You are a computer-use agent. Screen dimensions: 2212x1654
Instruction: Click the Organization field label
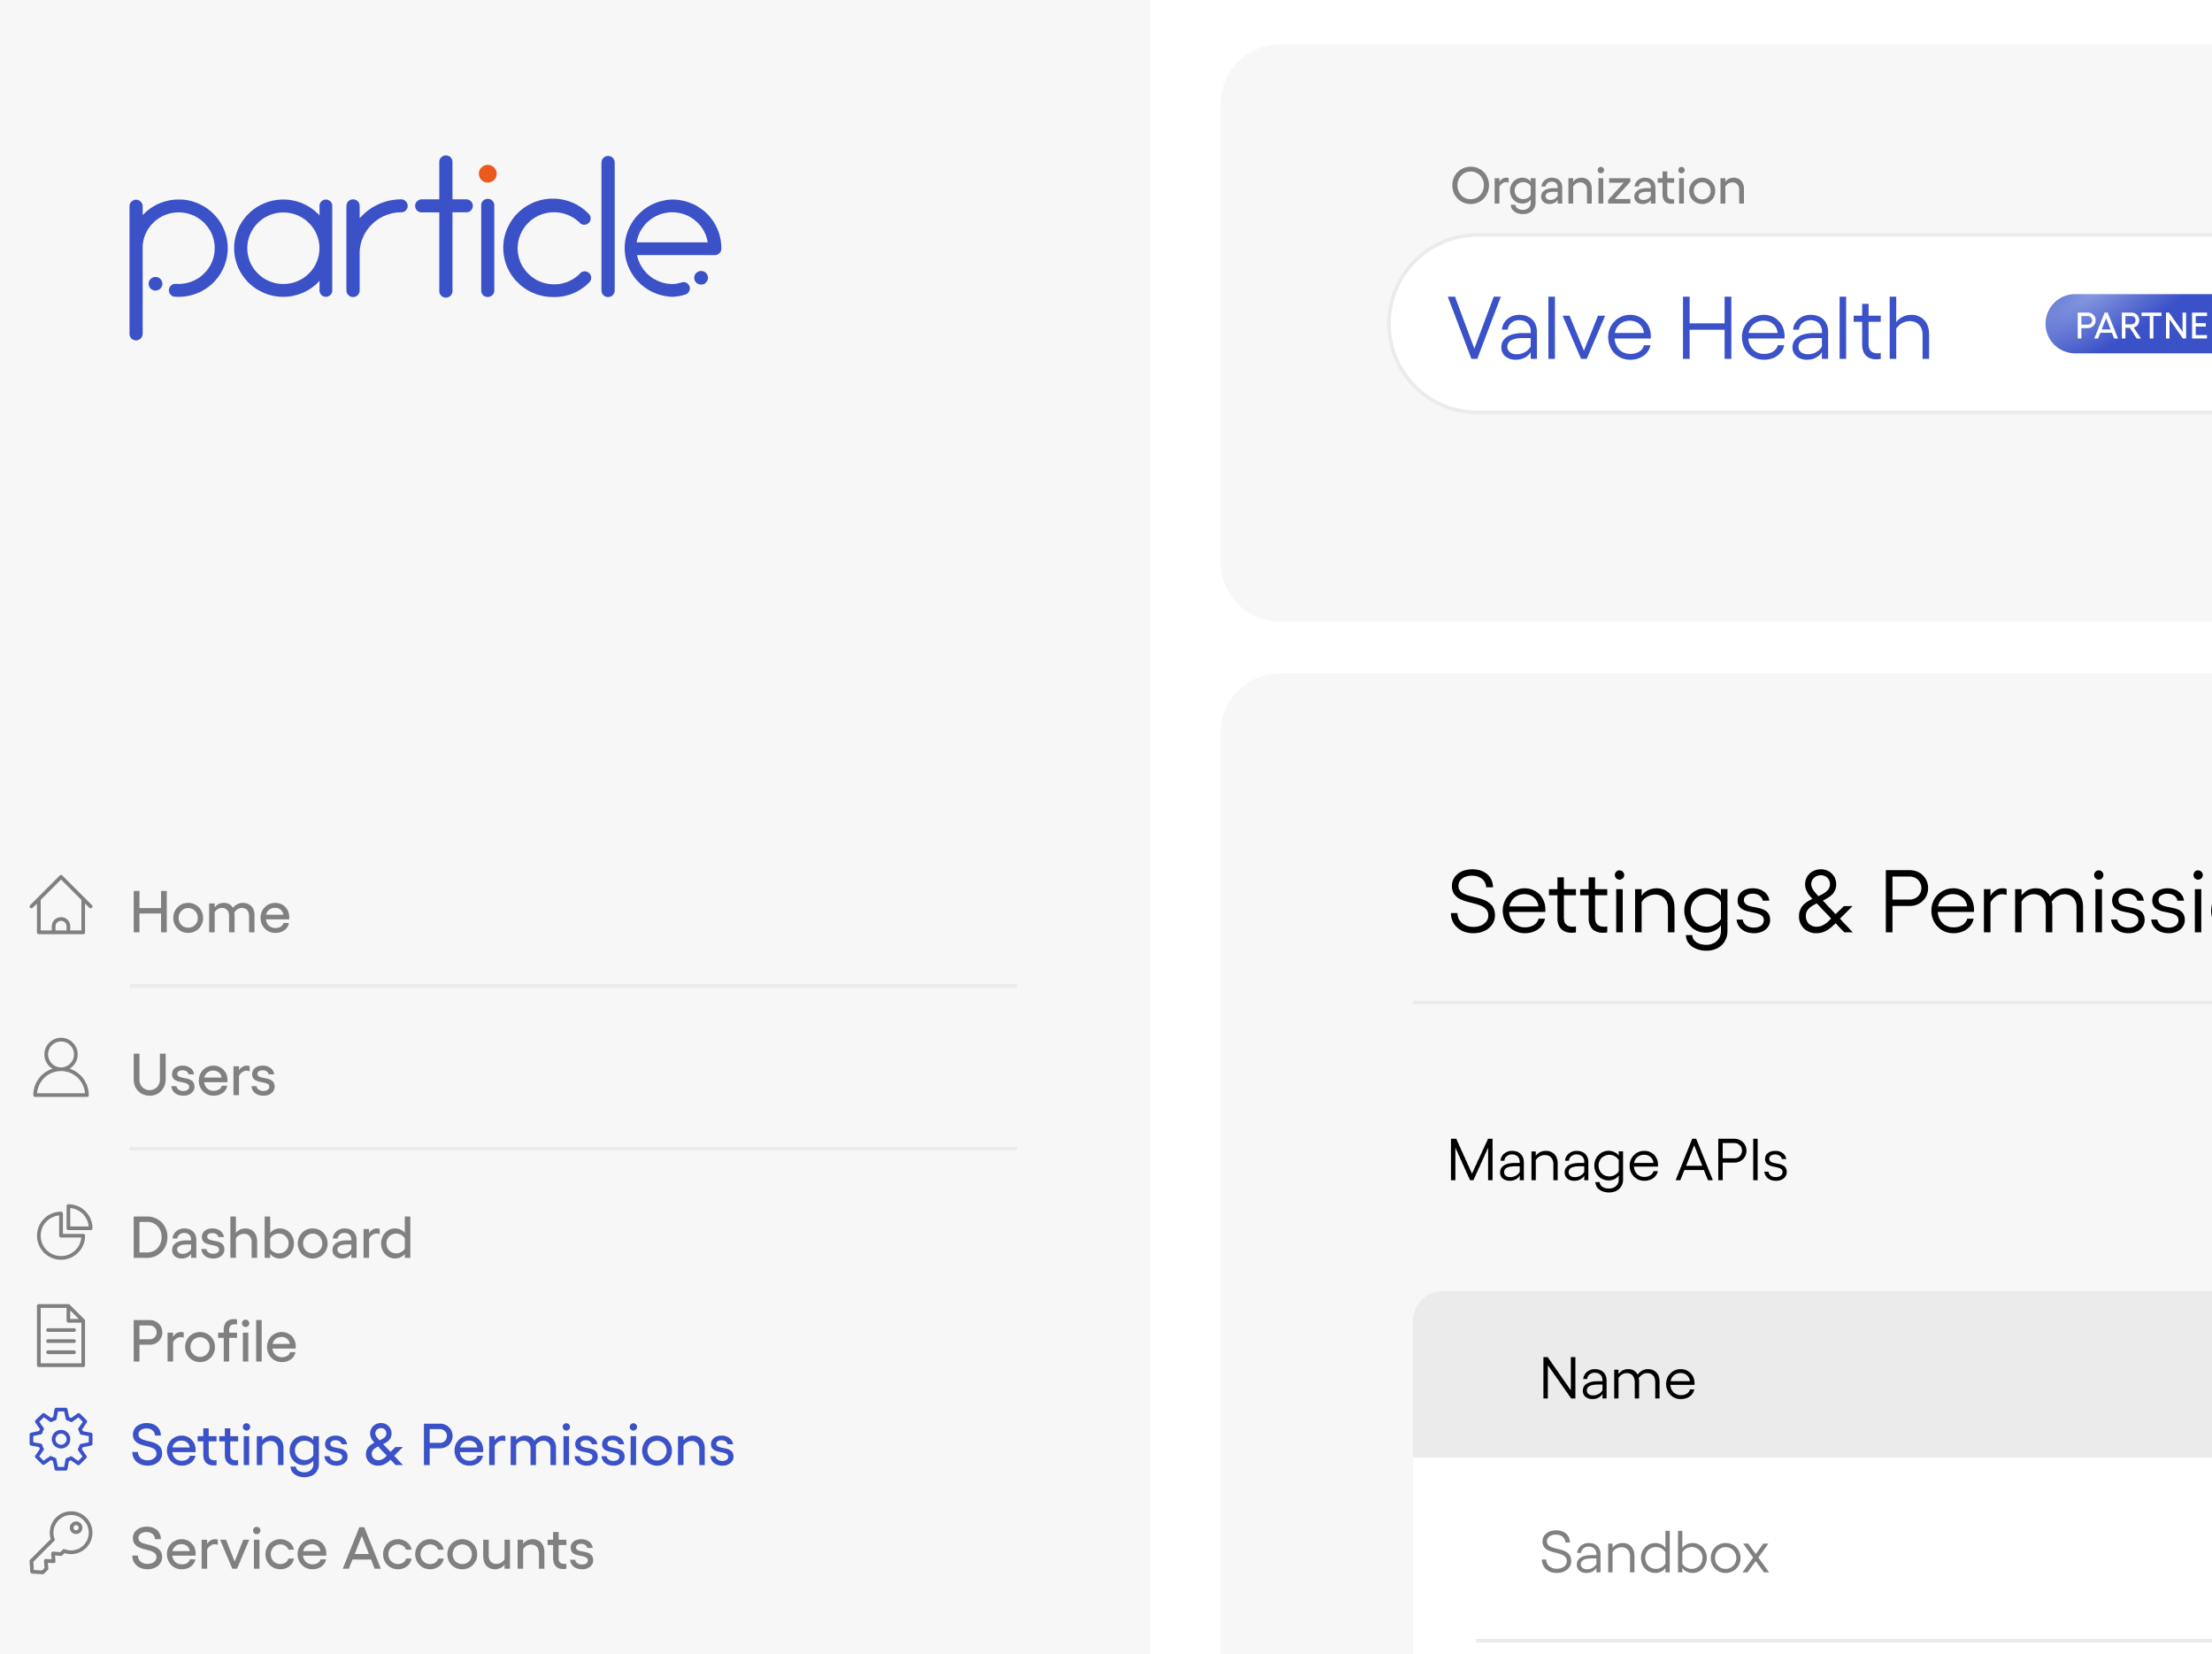(1598, 187)
